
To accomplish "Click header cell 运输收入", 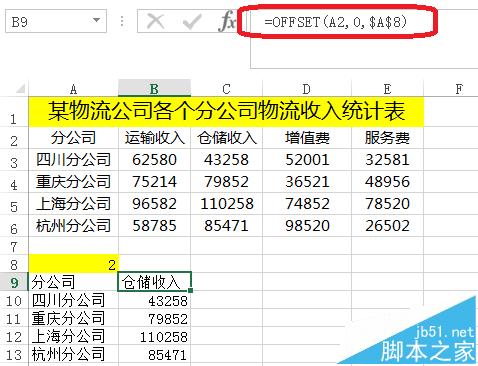I will coord(154,138).
